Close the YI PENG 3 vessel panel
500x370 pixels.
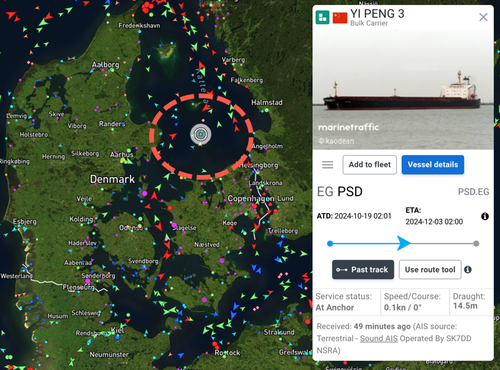pos(483,17)
